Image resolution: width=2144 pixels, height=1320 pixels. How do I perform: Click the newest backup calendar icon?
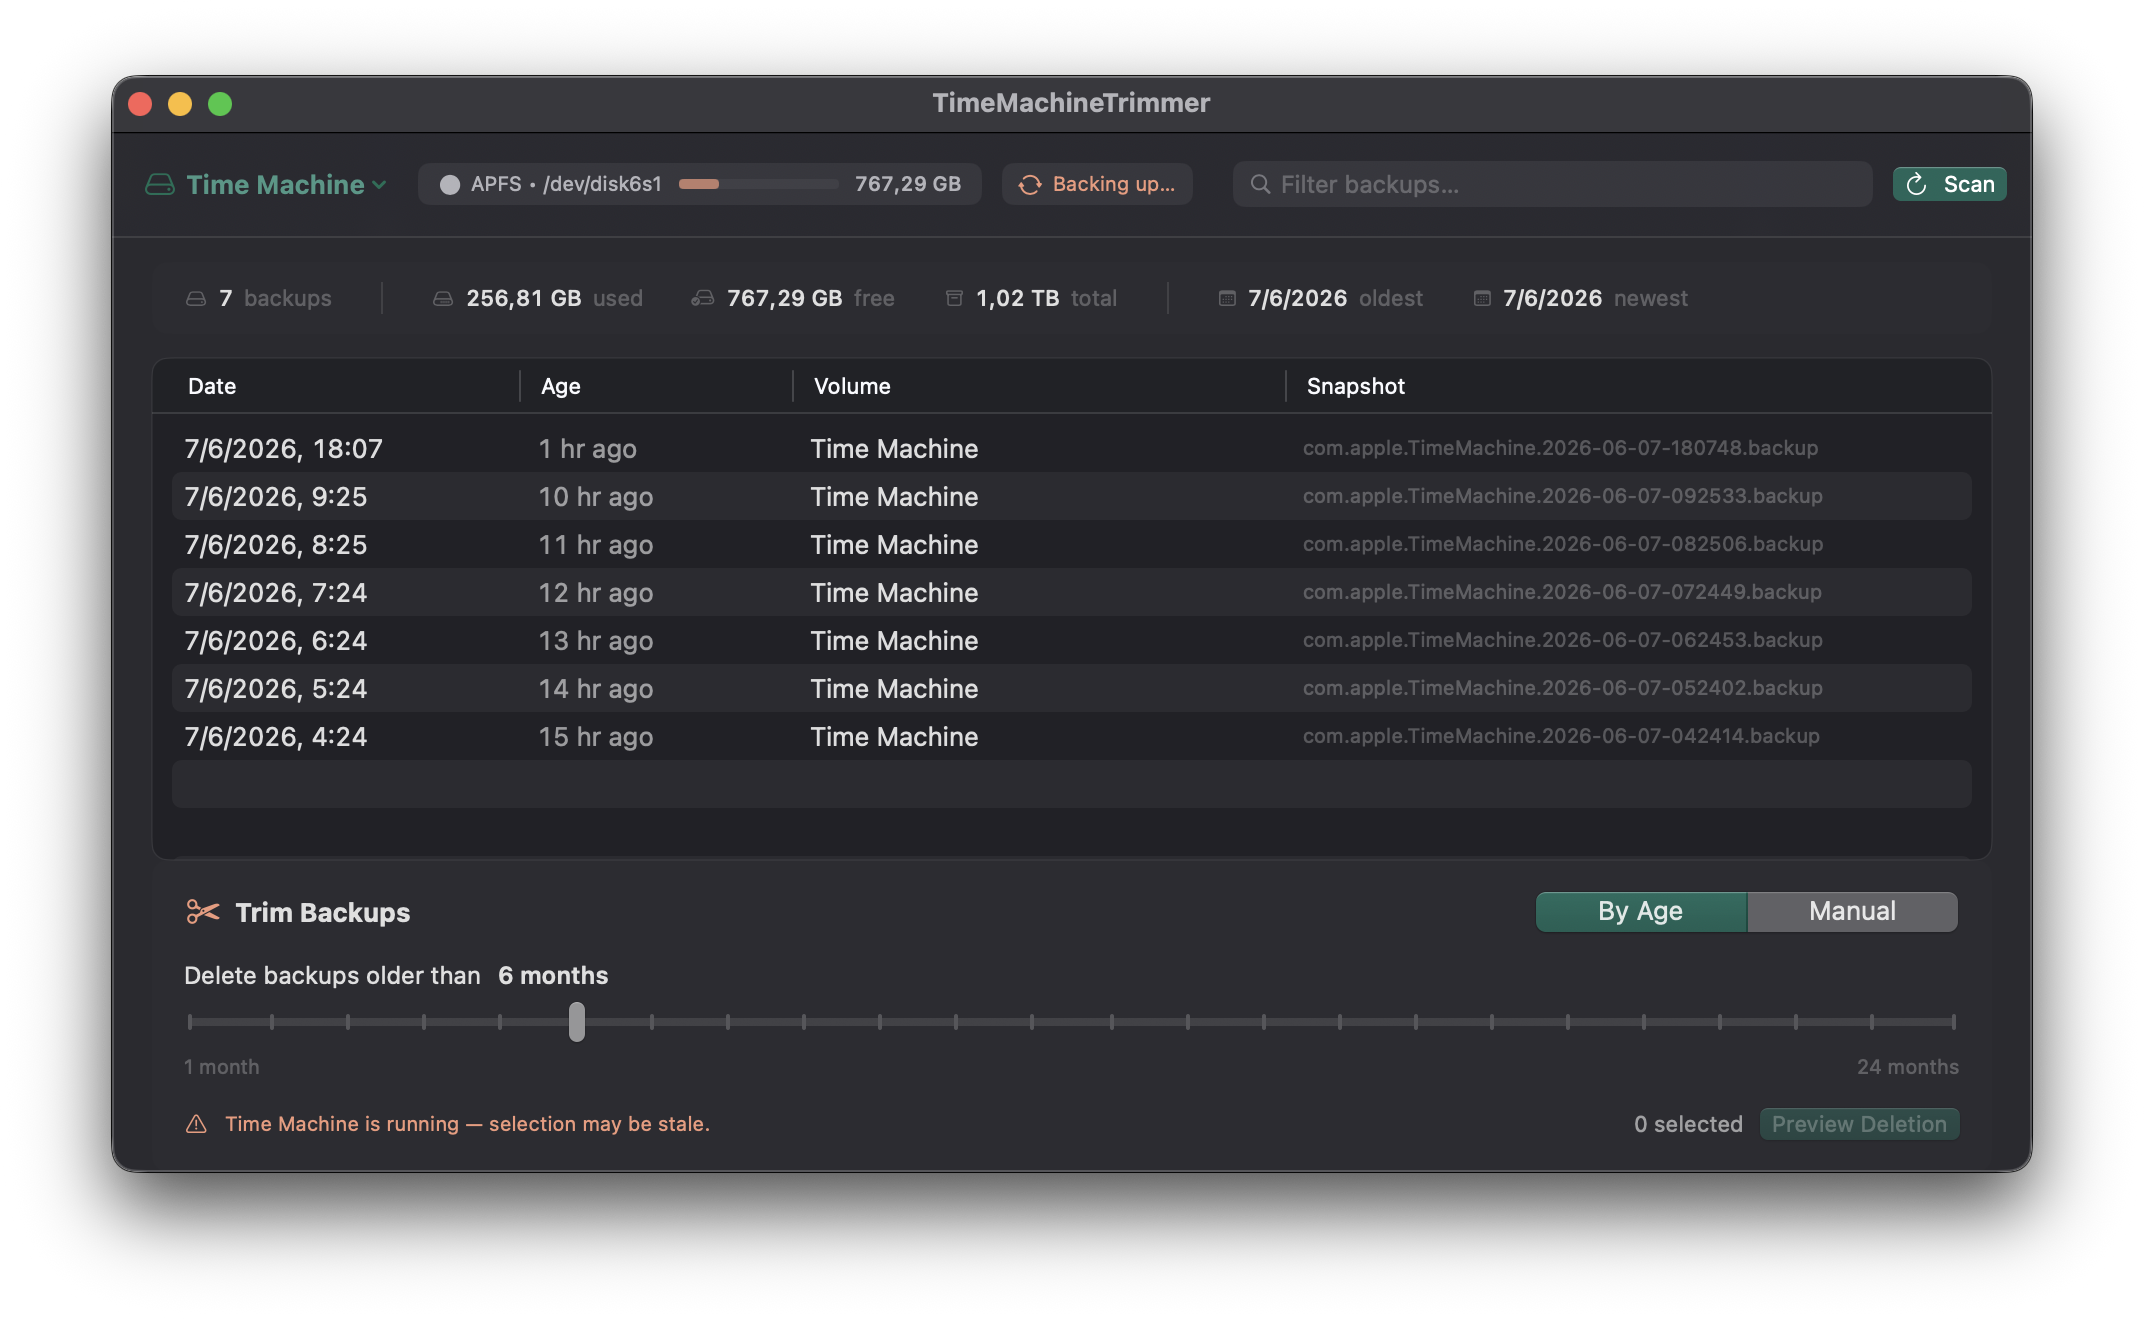click(1482, 298)
